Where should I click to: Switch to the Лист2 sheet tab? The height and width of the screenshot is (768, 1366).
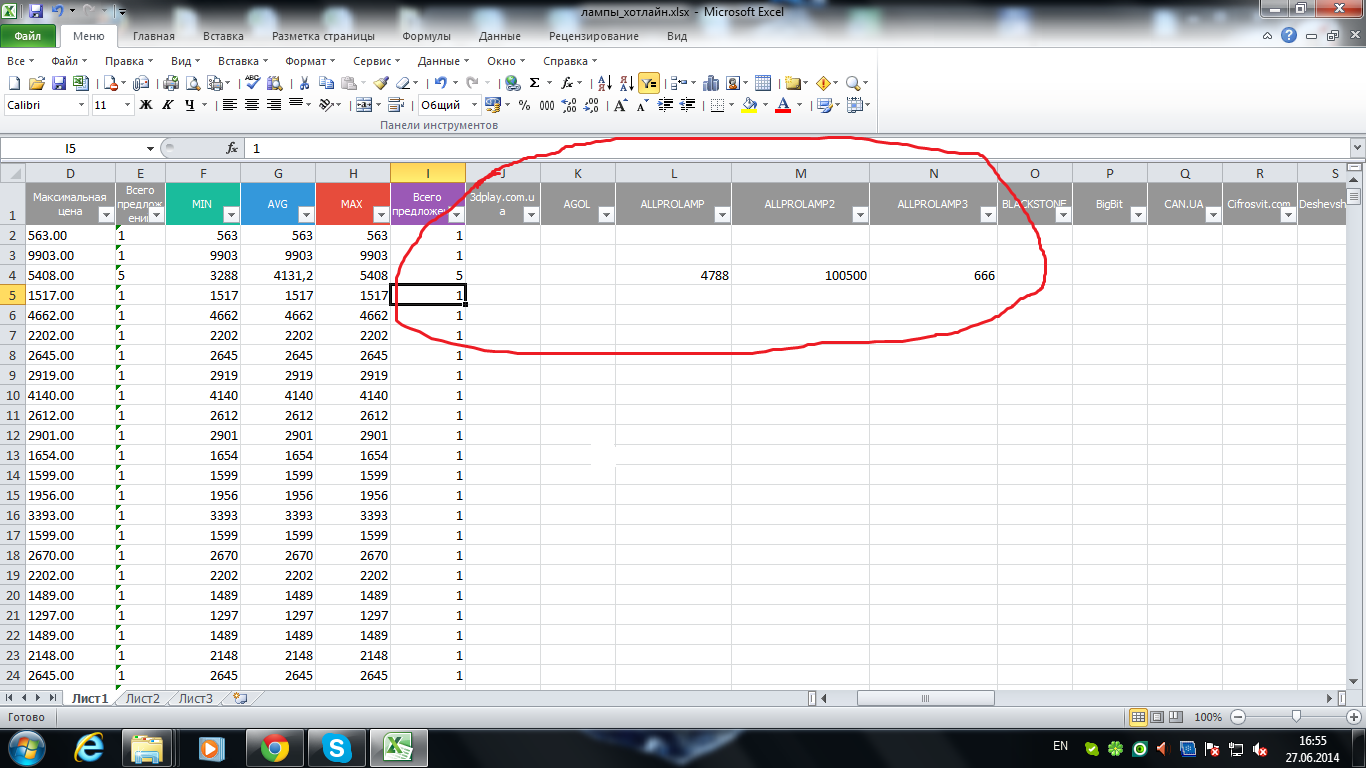click(x=143, y=699)
